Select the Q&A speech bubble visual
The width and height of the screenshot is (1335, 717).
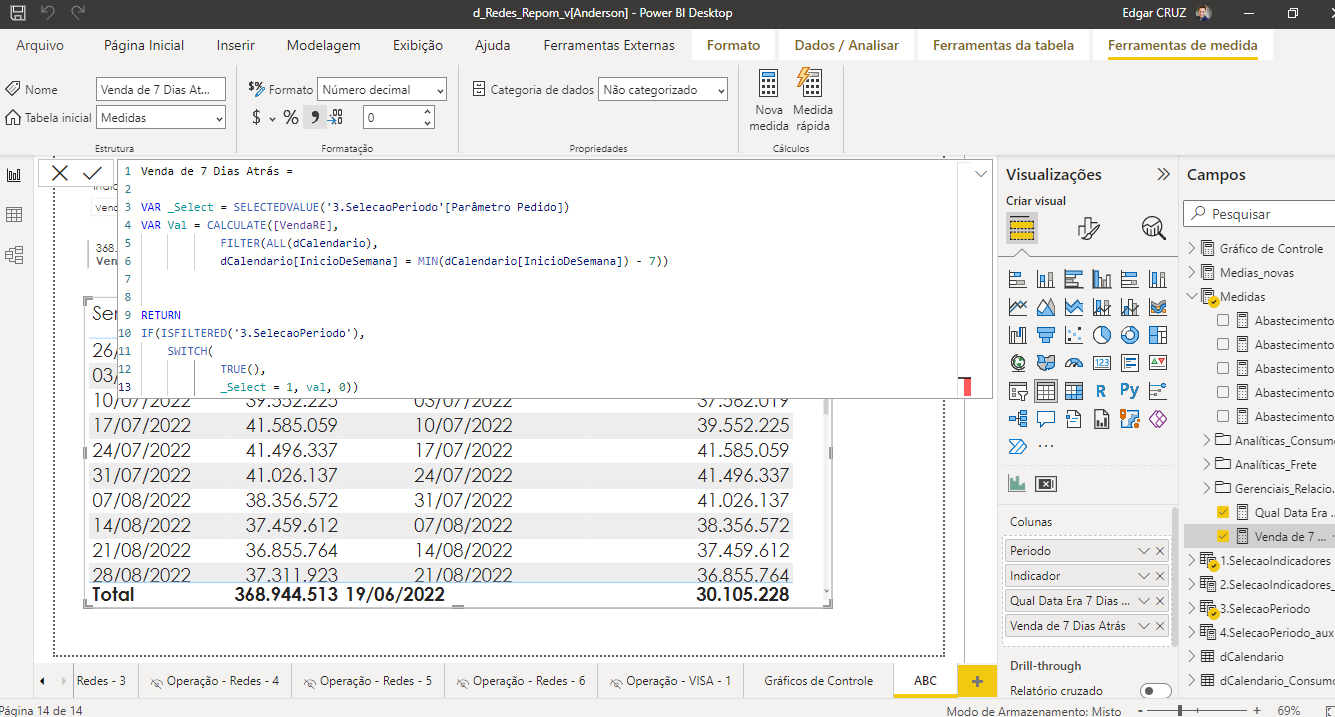(1046, 419)
